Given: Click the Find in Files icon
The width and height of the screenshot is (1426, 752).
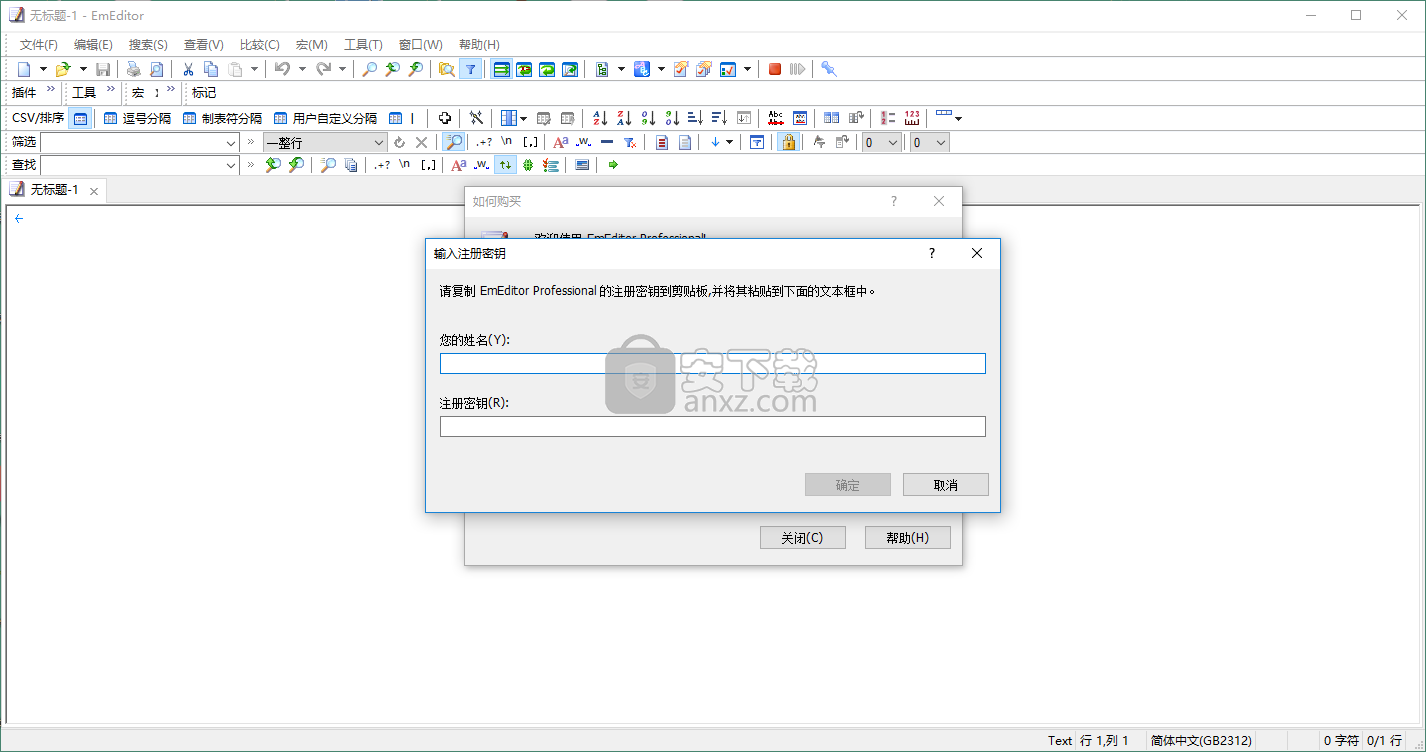Looking at the screenshot, I should click(447, 69).
